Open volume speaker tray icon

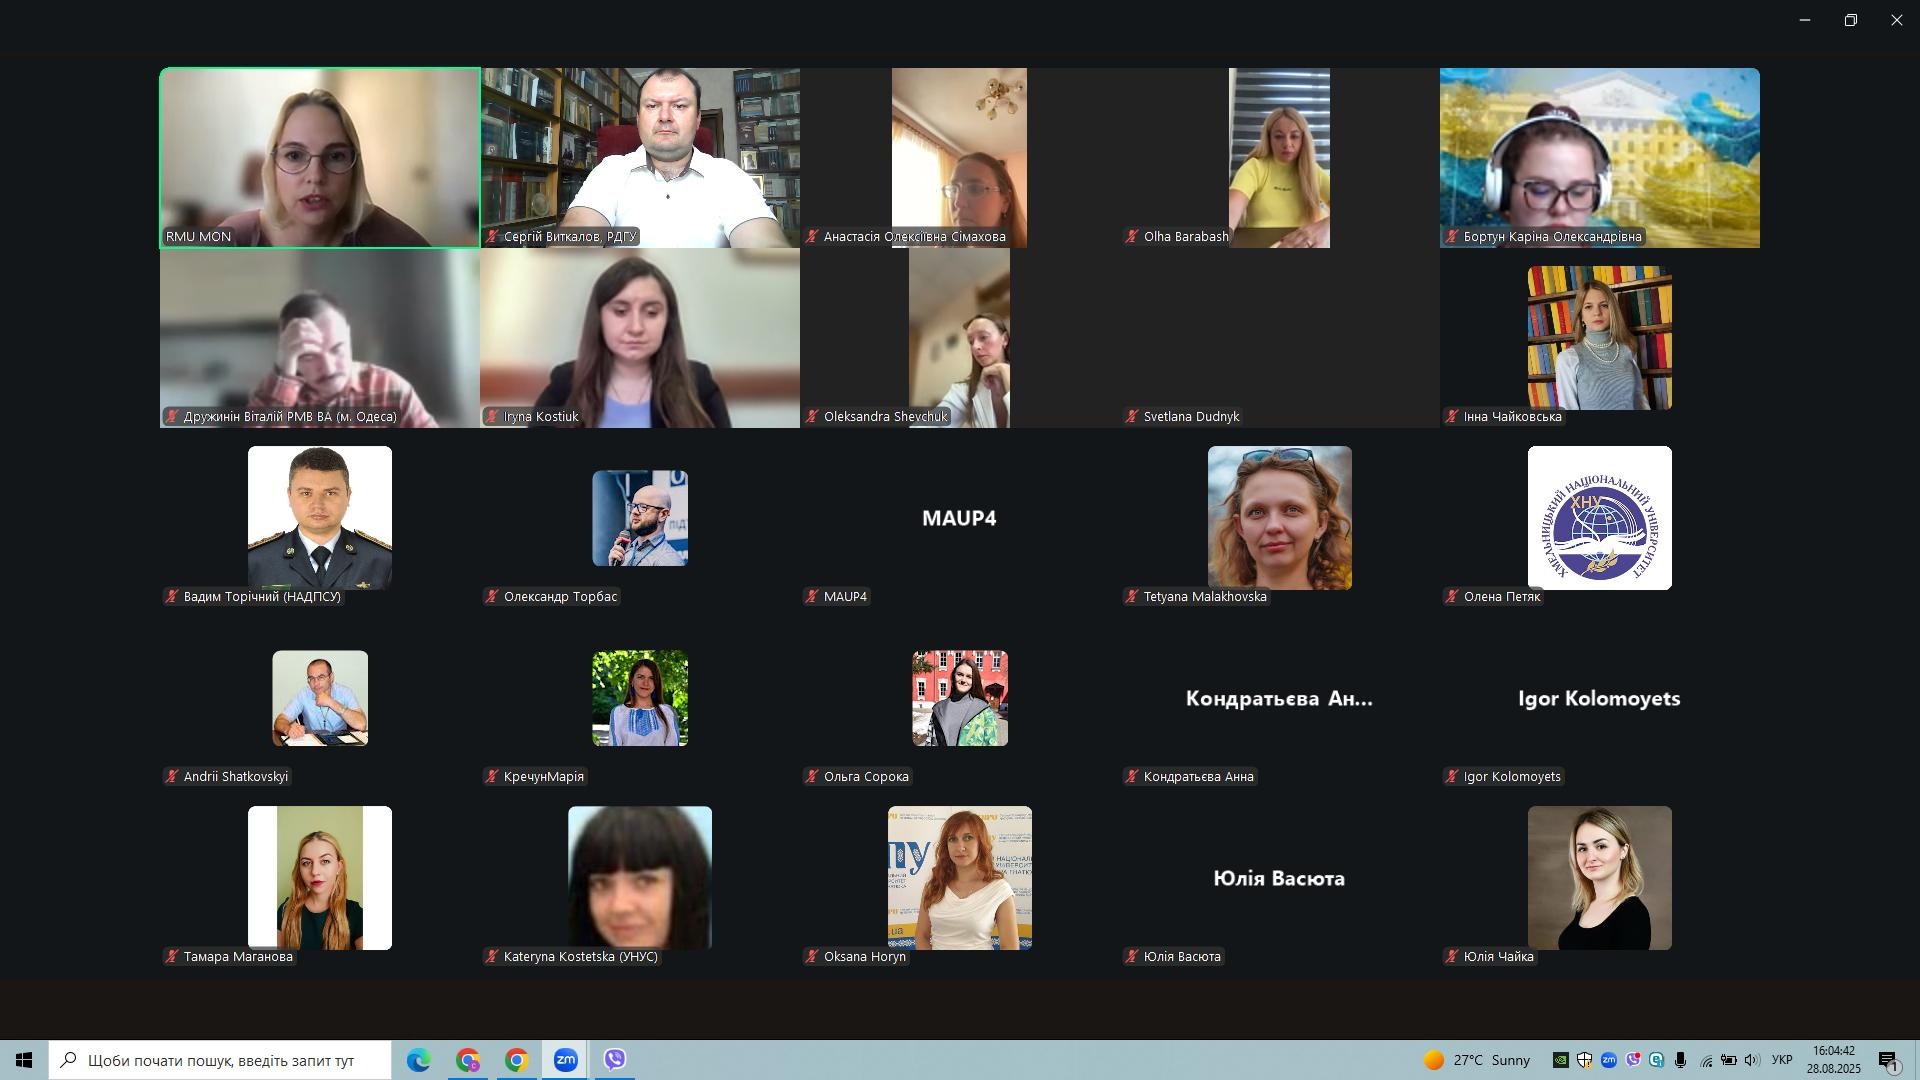point(1751,1060)
